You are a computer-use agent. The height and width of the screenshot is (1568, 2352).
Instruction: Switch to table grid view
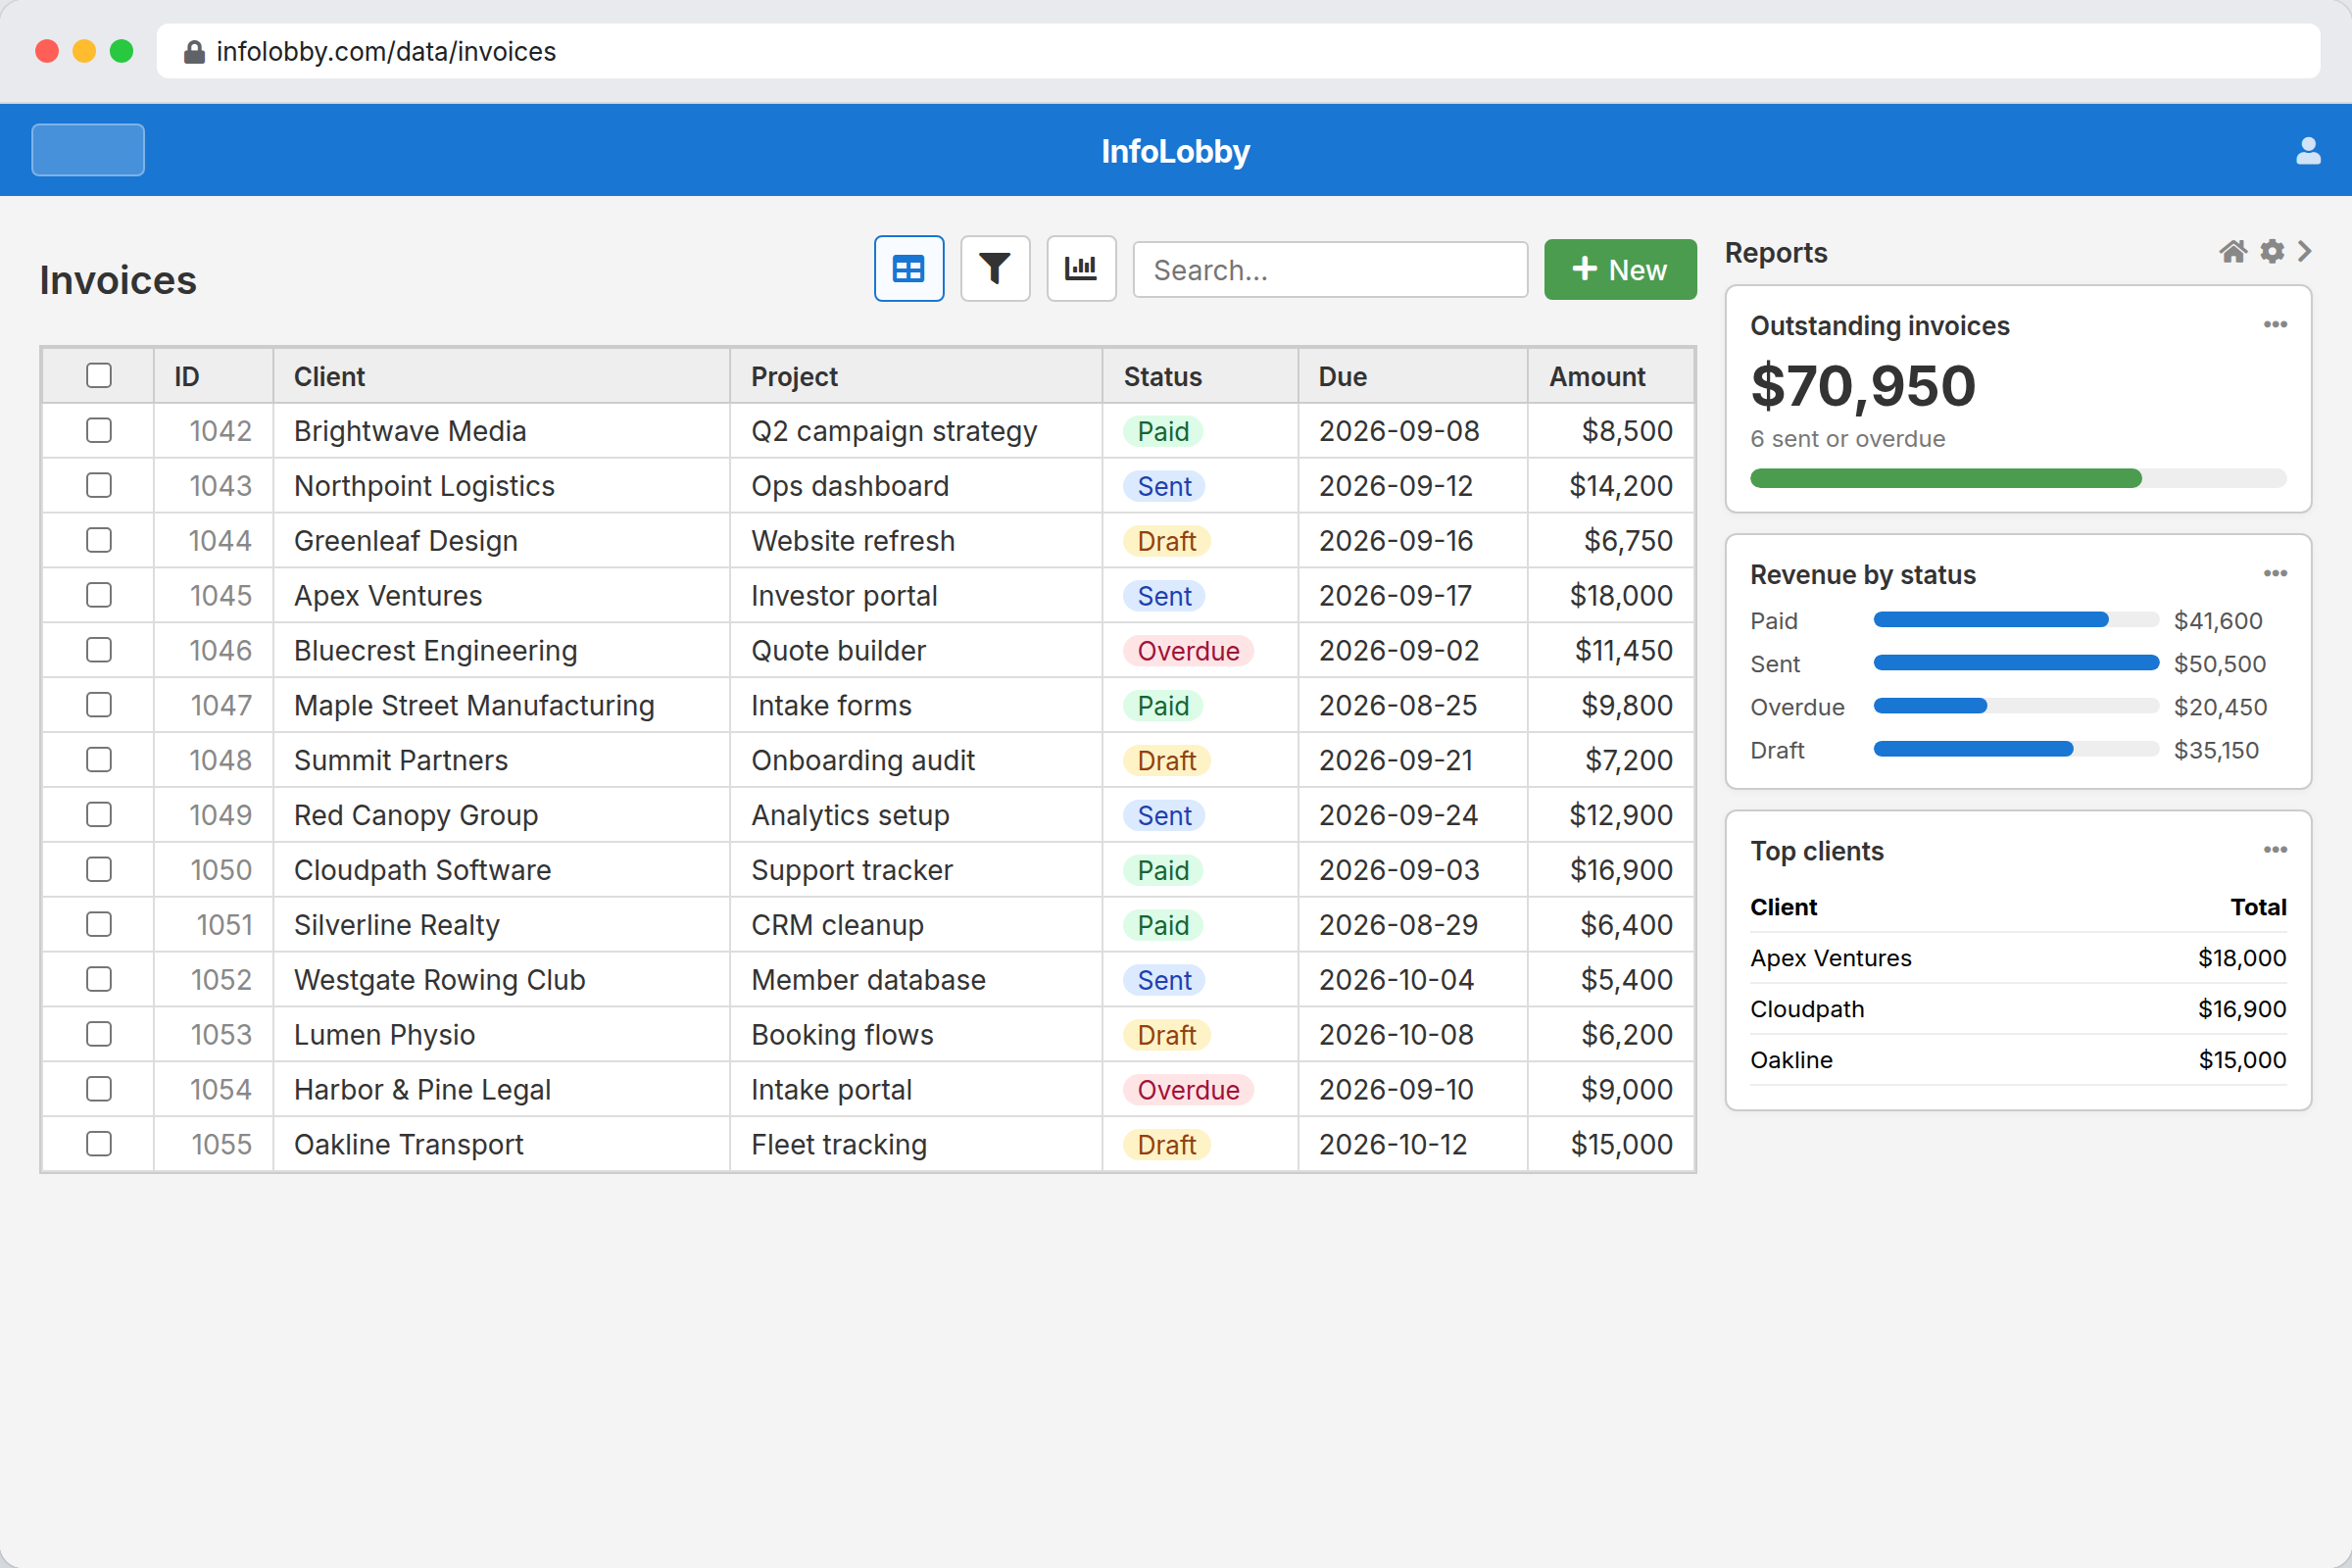click(908, 269)
